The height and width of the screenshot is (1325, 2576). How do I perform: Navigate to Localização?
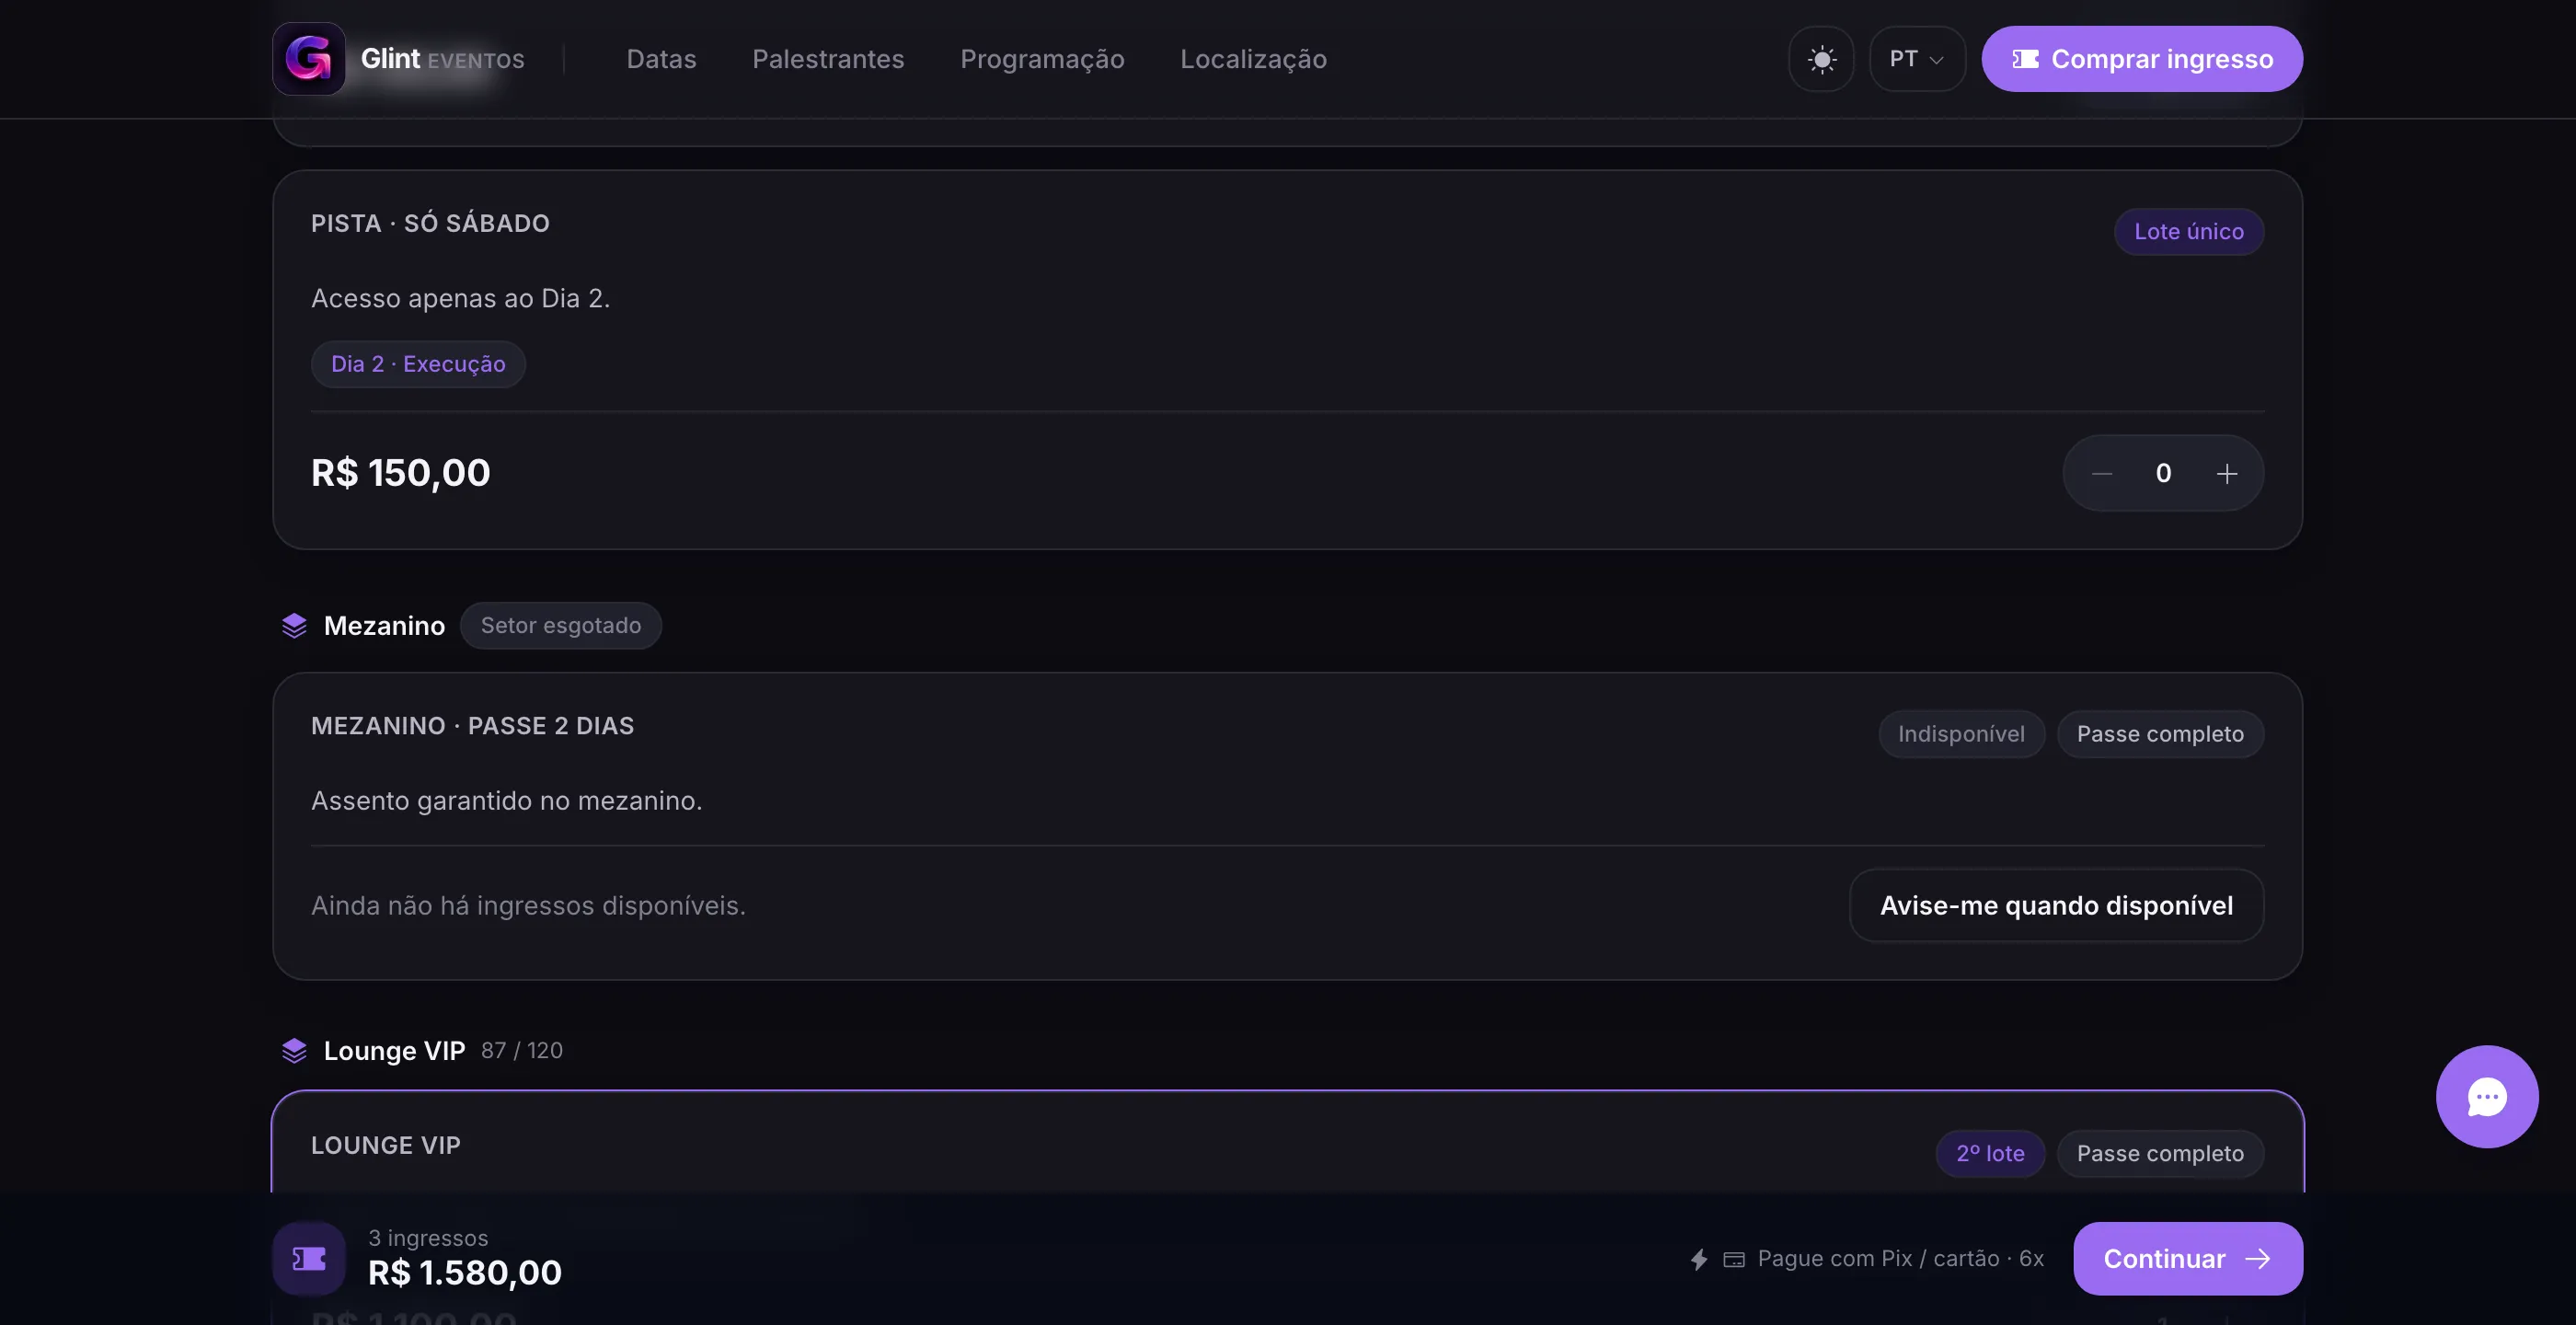pos(1253,59)
